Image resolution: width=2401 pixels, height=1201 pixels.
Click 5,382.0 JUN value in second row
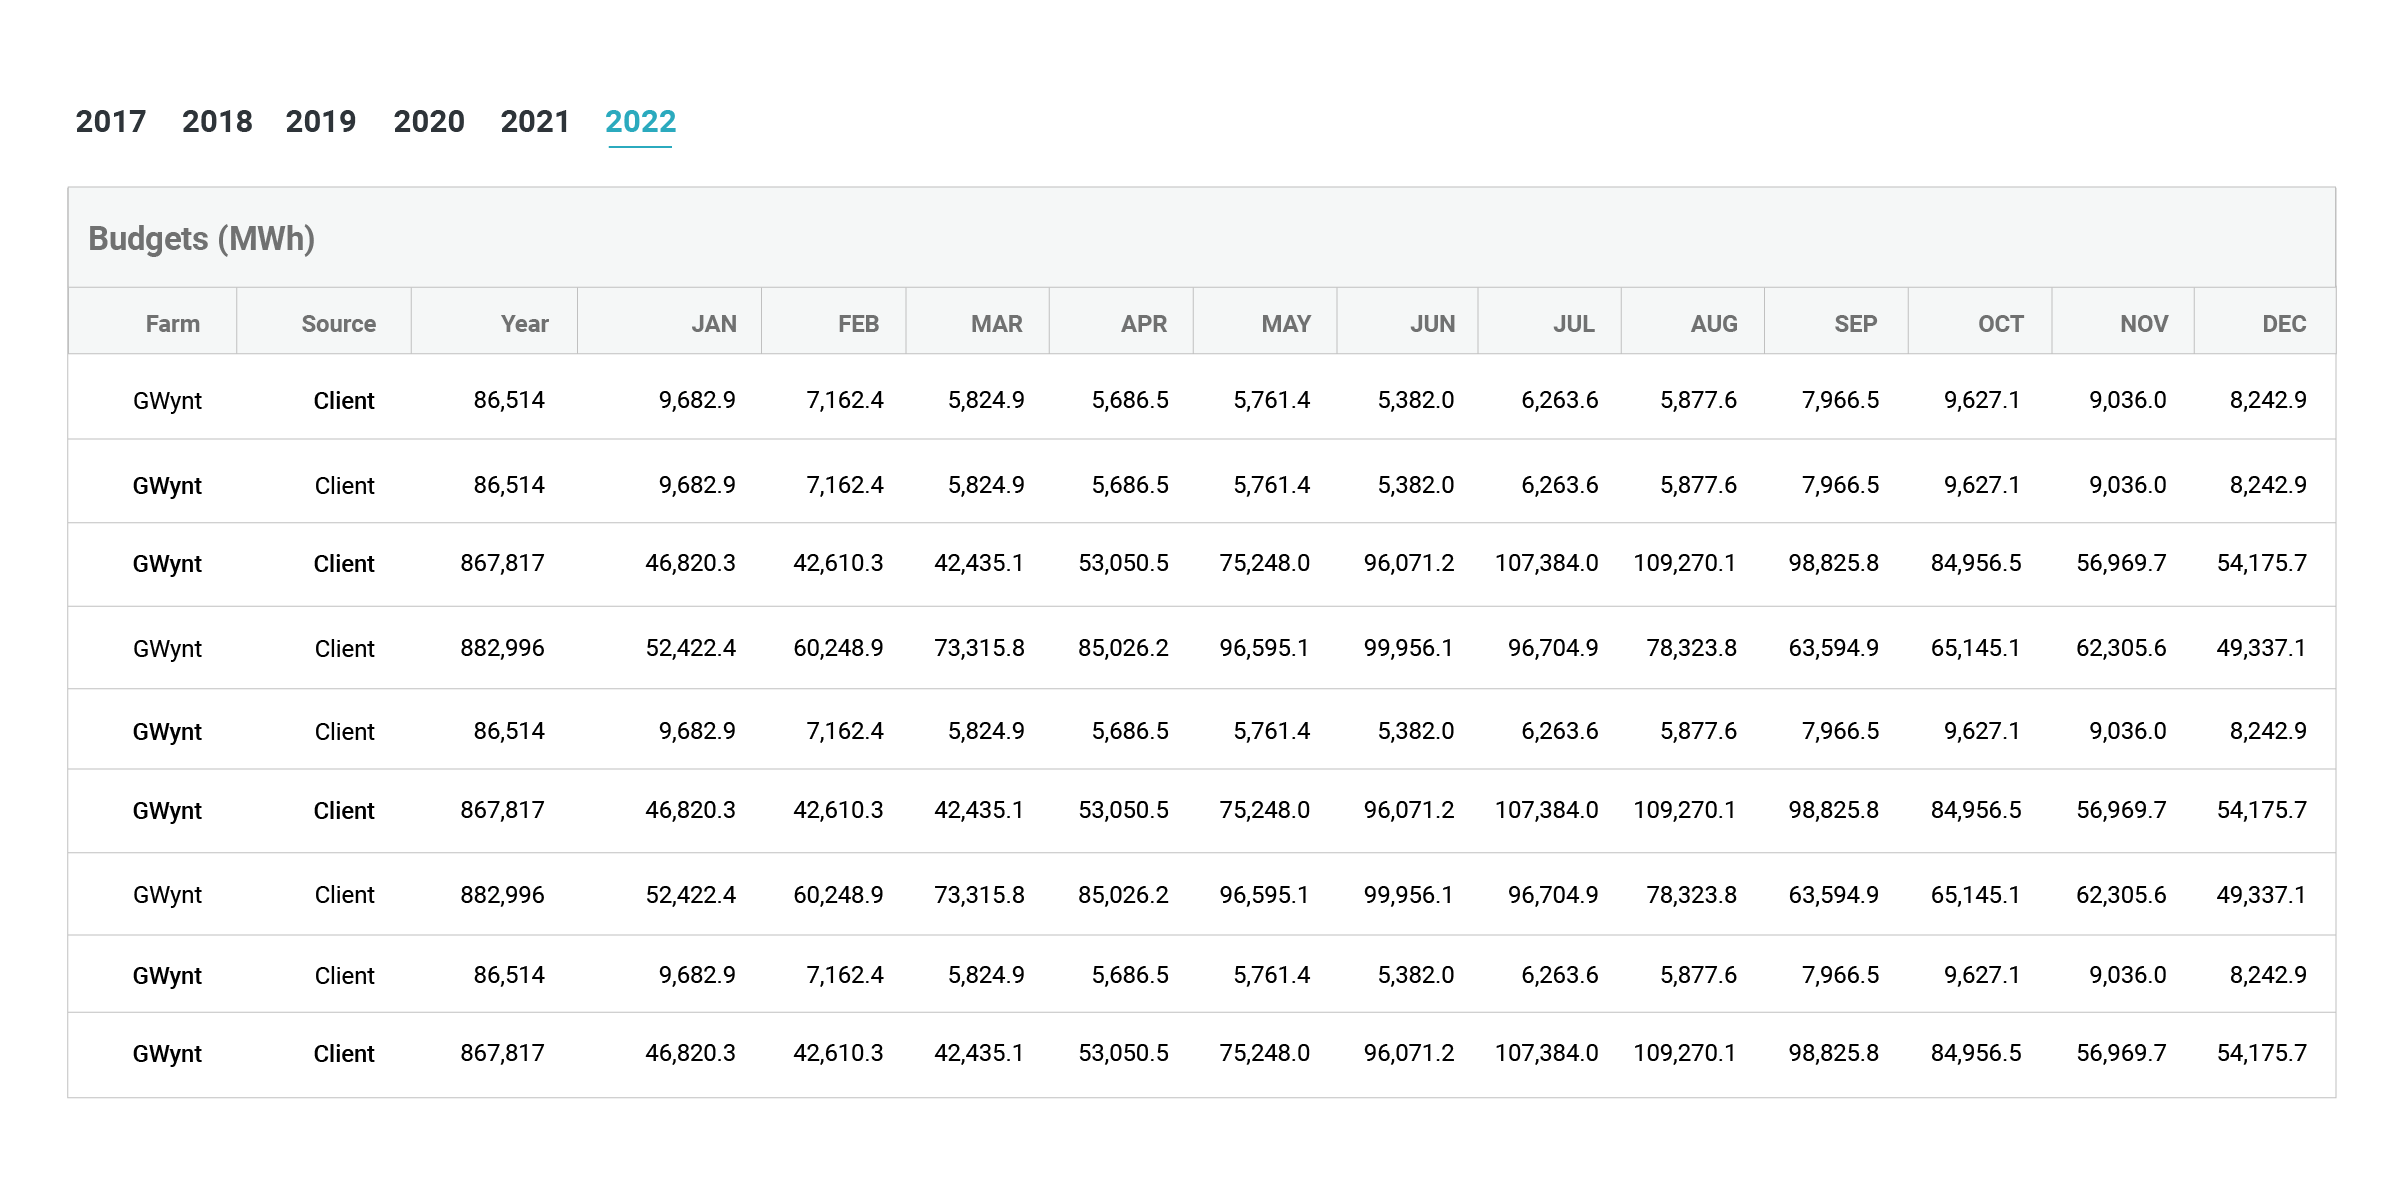point(1416,485)
